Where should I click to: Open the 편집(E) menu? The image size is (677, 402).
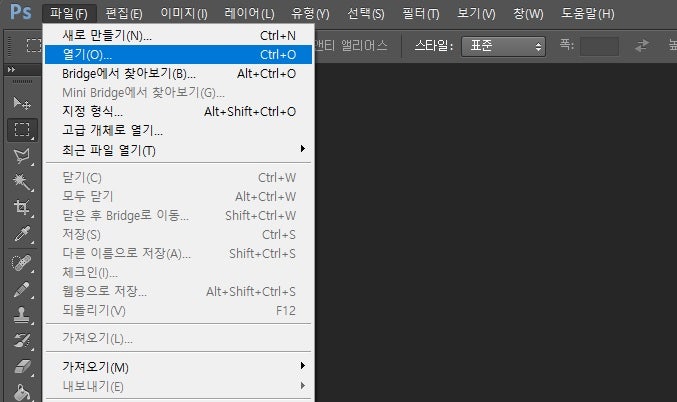click(x=124, y=13)
